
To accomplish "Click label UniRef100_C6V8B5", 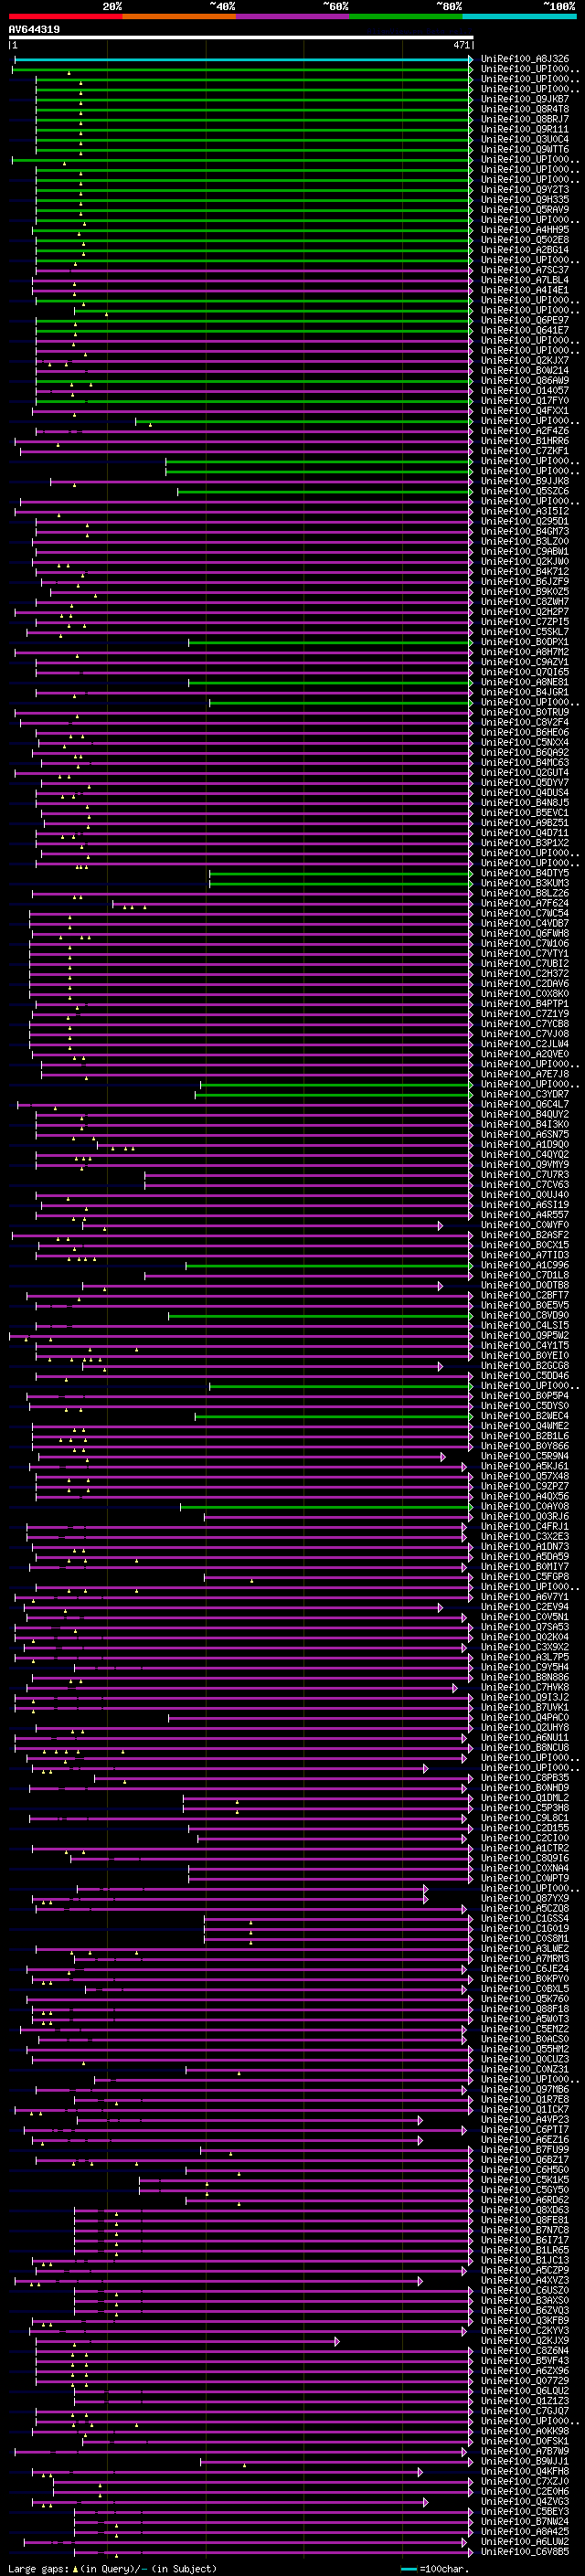I will [x=524, y=2552].
